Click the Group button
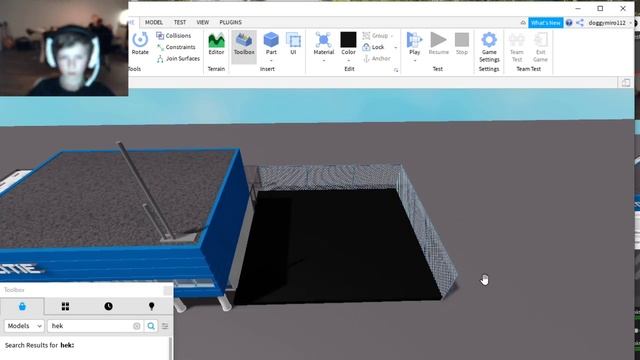 [x=376, y=36]
